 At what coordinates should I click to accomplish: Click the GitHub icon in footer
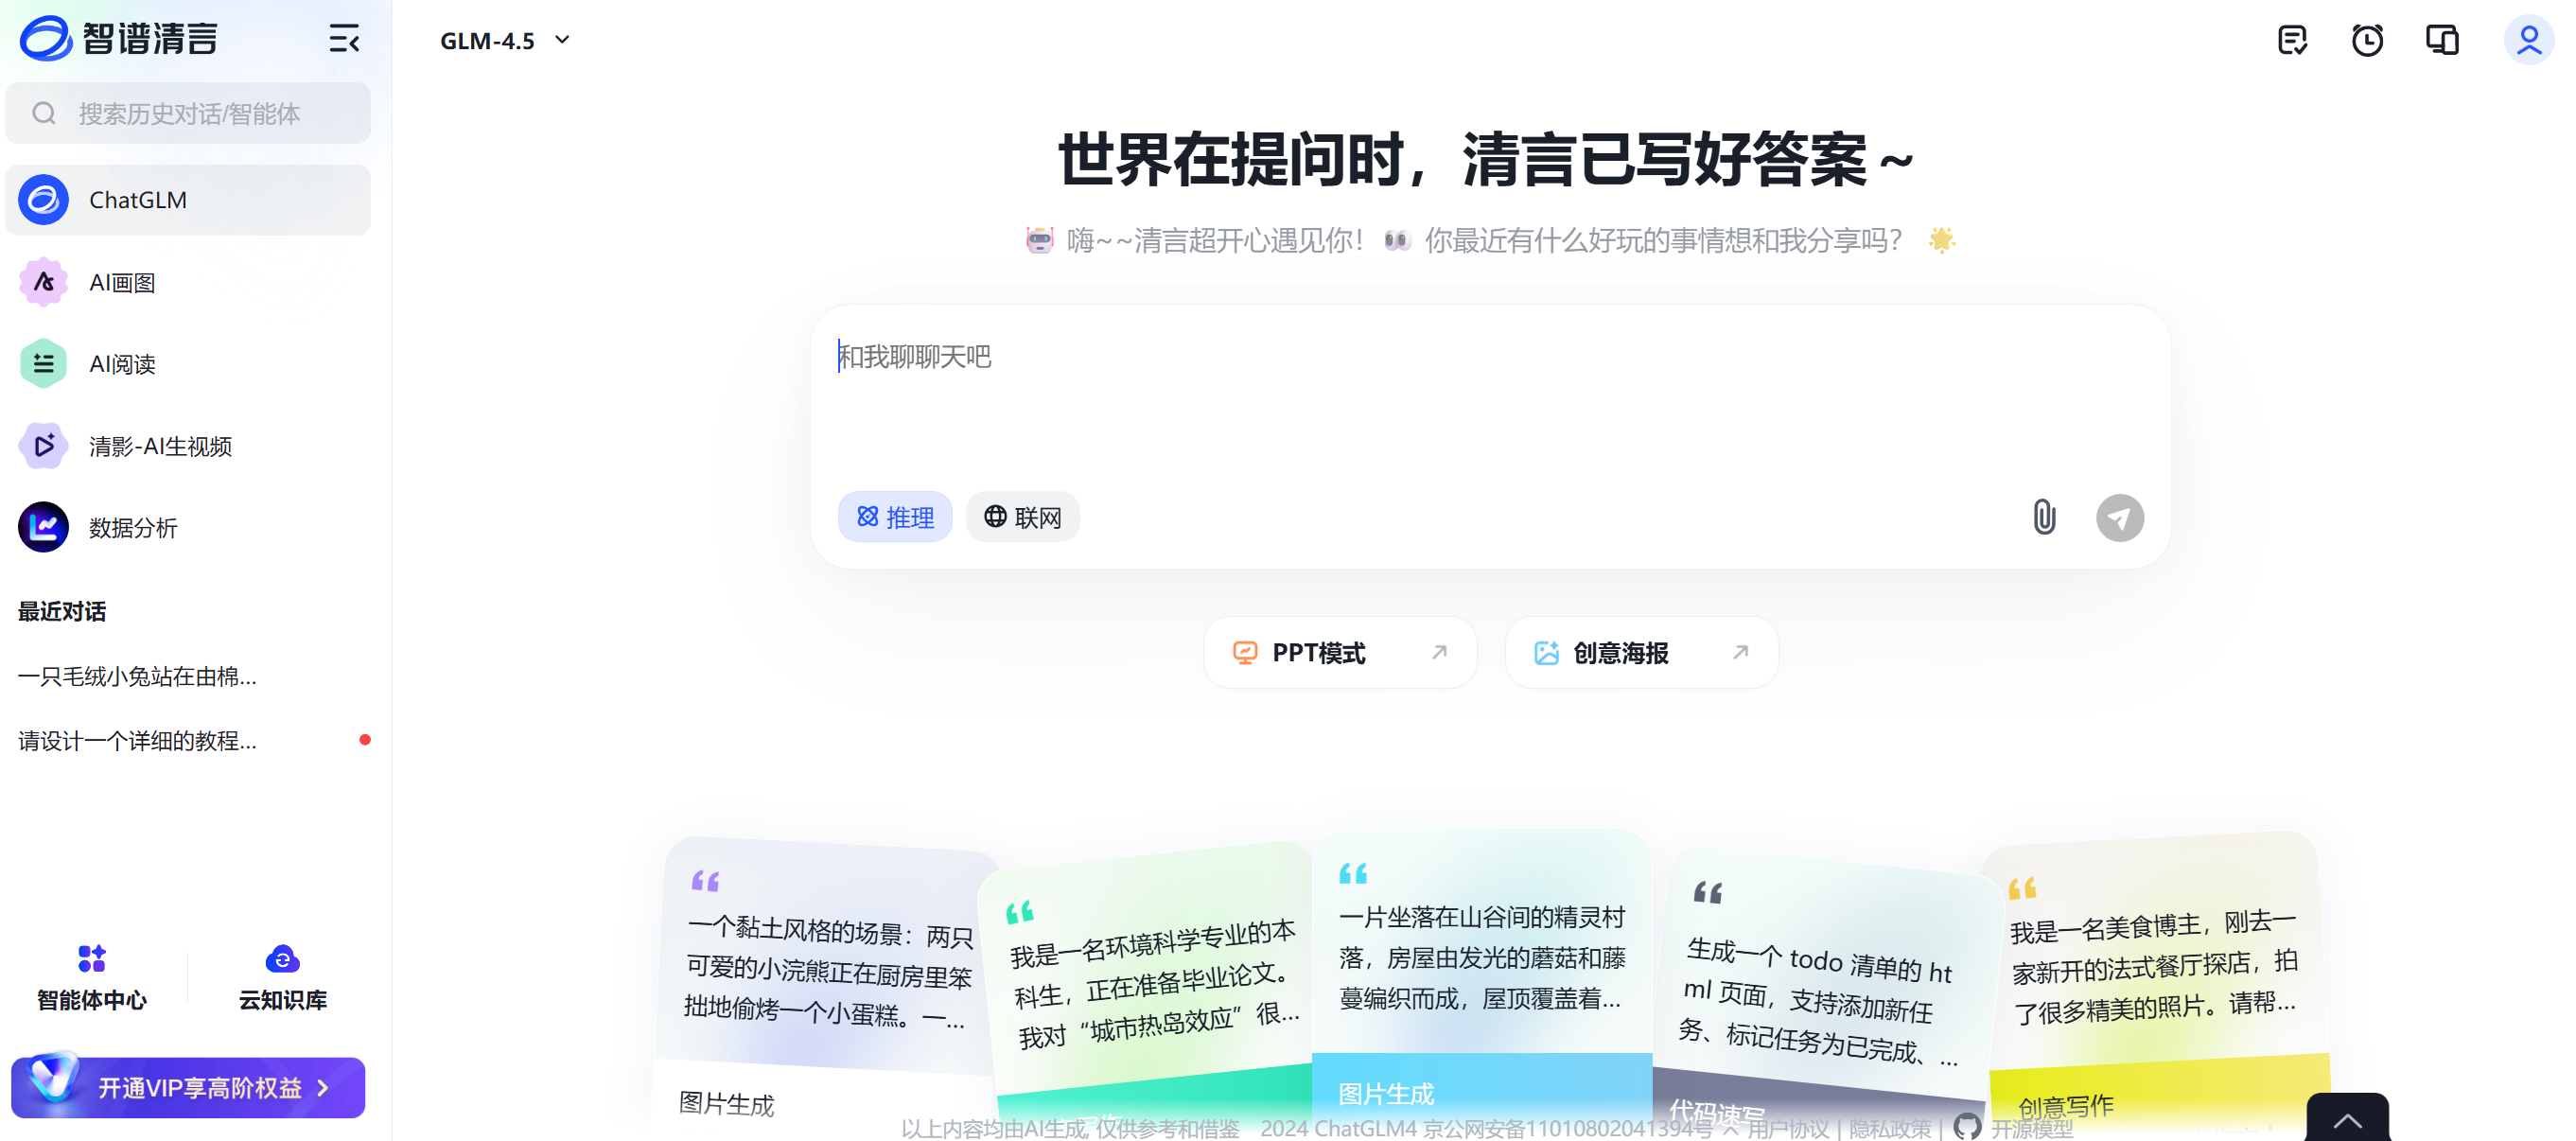point(1967,1127)
